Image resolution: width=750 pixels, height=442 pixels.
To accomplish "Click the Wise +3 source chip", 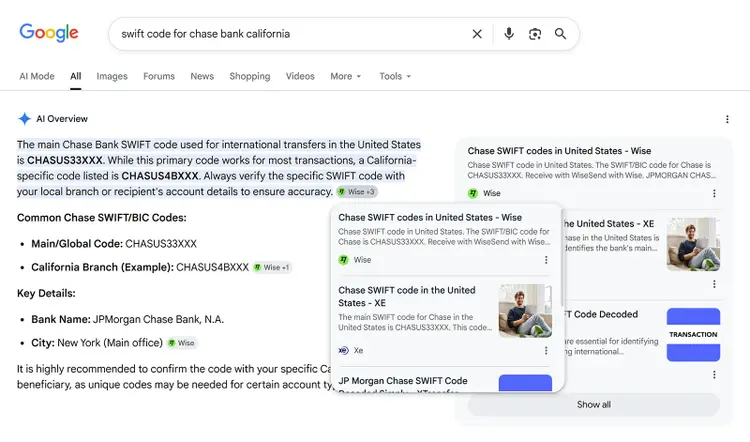I will pyautogui.click(x=357, y=192).
